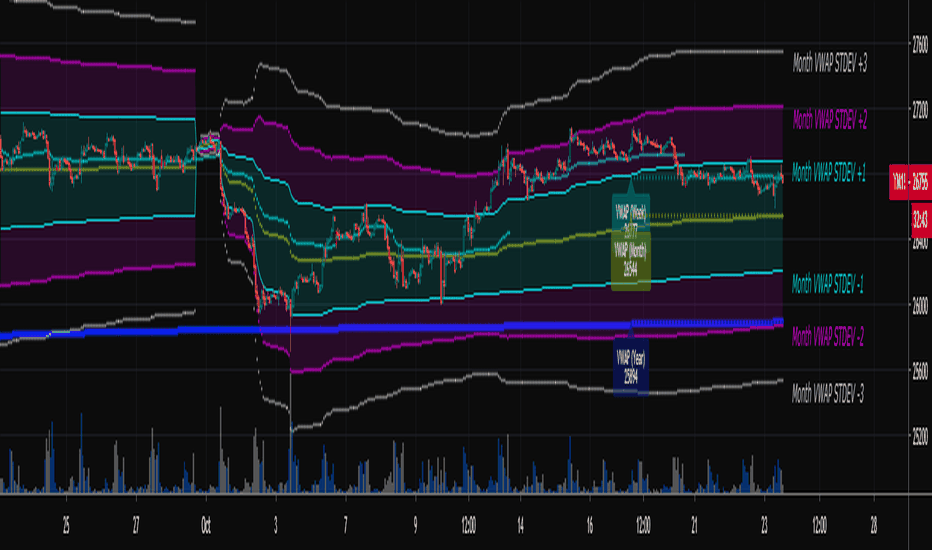Click the 28 date label on time axis
Screen dimensions: 932x550
874,525
